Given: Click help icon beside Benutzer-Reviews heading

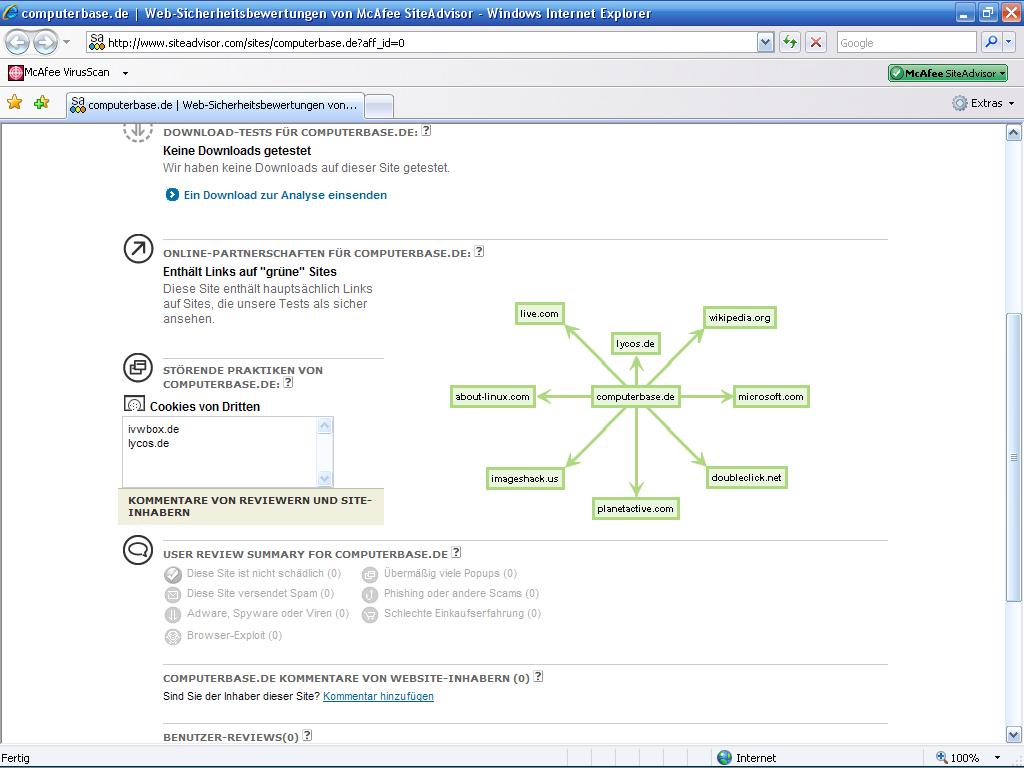Looking at the screenshot, I should click(x=307, y=735).
